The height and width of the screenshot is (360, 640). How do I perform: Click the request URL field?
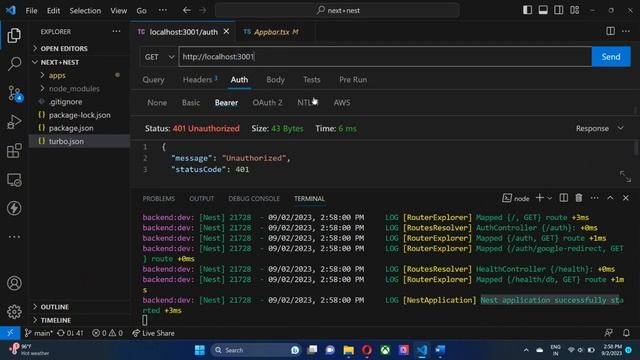point(385,57)
